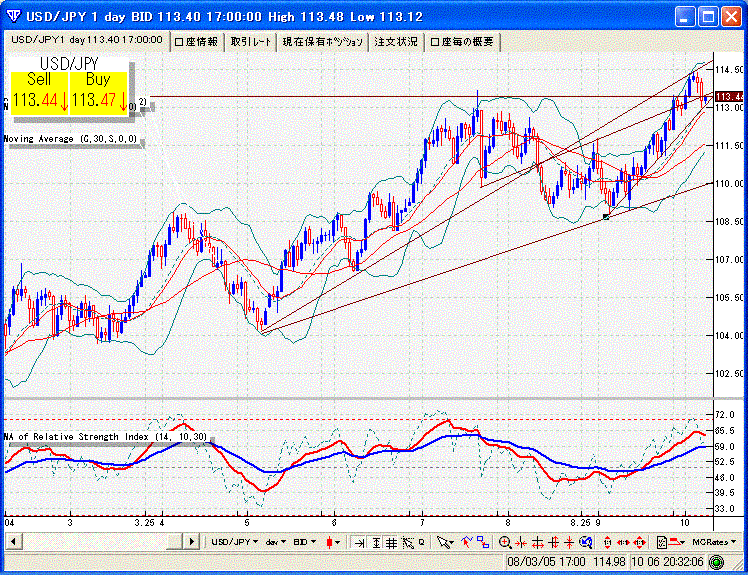
Task: Click the horizontal scrollbar right arrow
Action: pyautogui.click(x=192, y=541)
